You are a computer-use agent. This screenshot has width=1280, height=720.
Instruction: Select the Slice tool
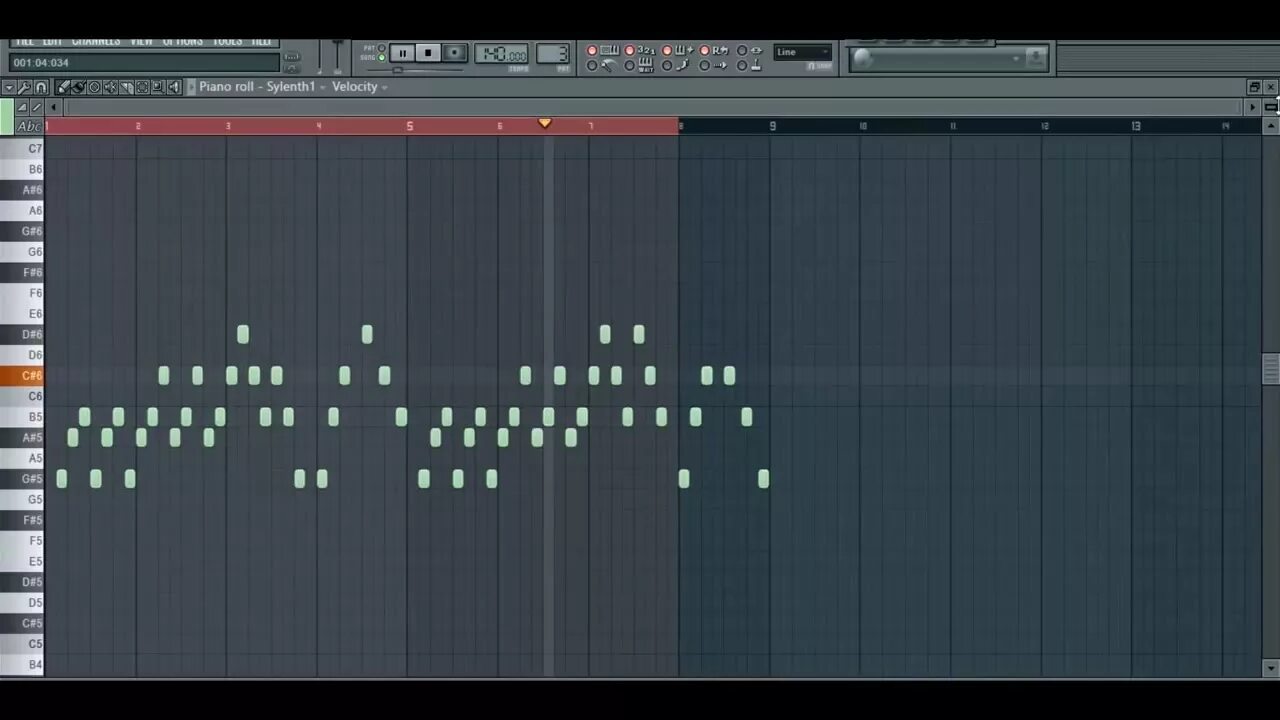126,87
